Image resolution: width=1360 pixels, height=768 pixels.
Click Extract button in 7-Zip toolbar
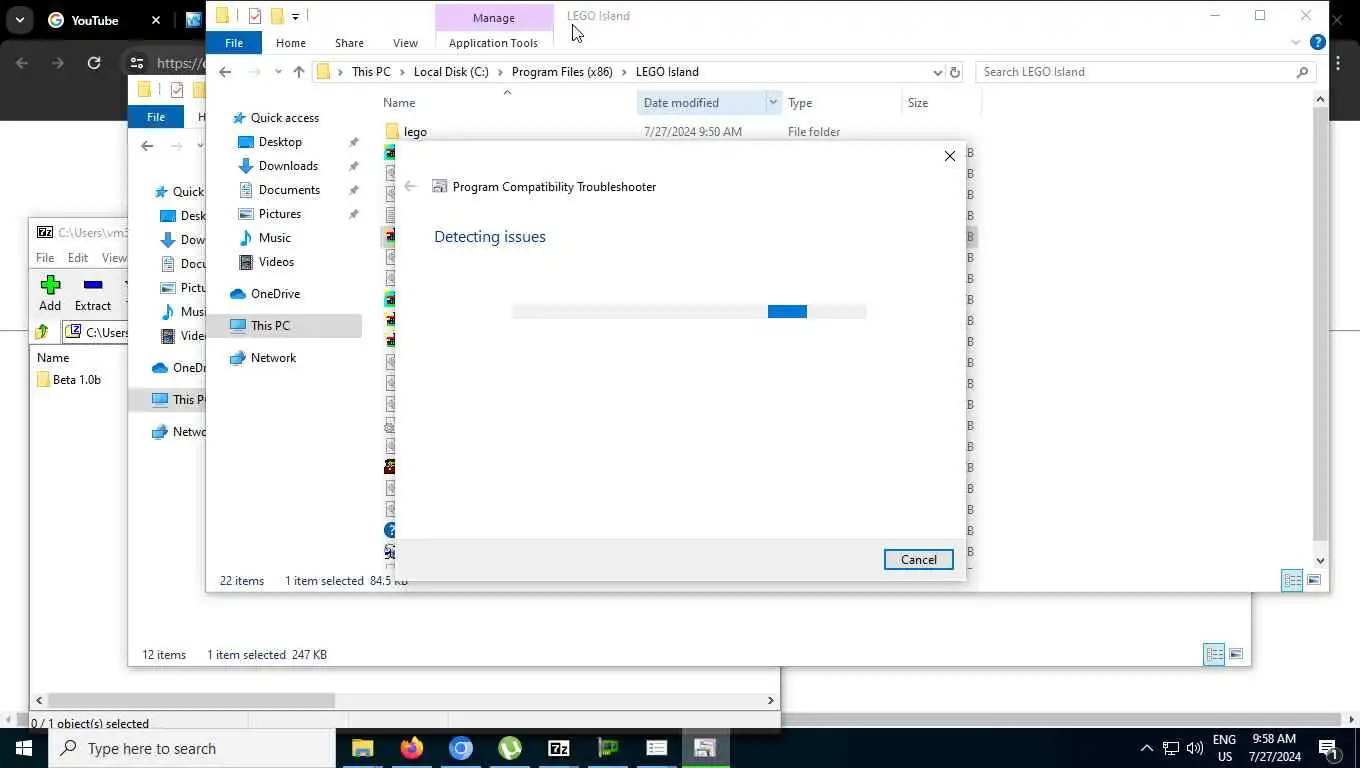click(93, 294)
